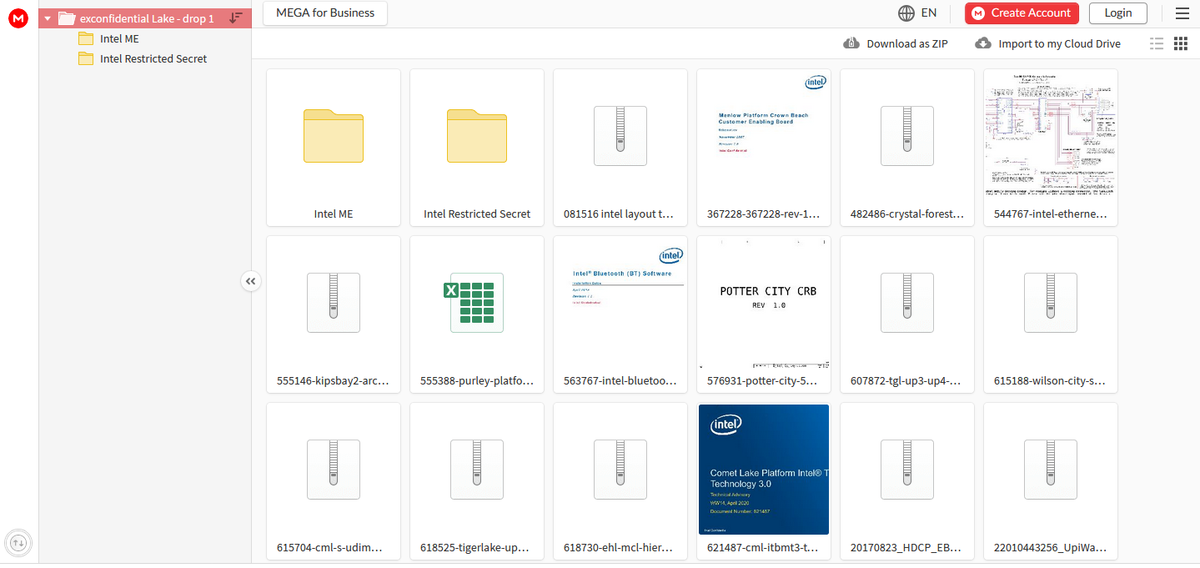
Task: Click the transfers icon at bottom left
Action: point(17,543)
